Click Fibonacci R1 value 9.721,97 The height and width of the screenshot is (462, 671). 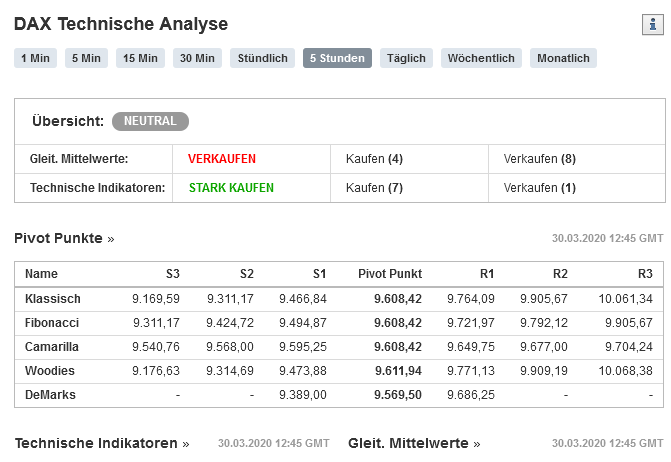click(471, 323)
